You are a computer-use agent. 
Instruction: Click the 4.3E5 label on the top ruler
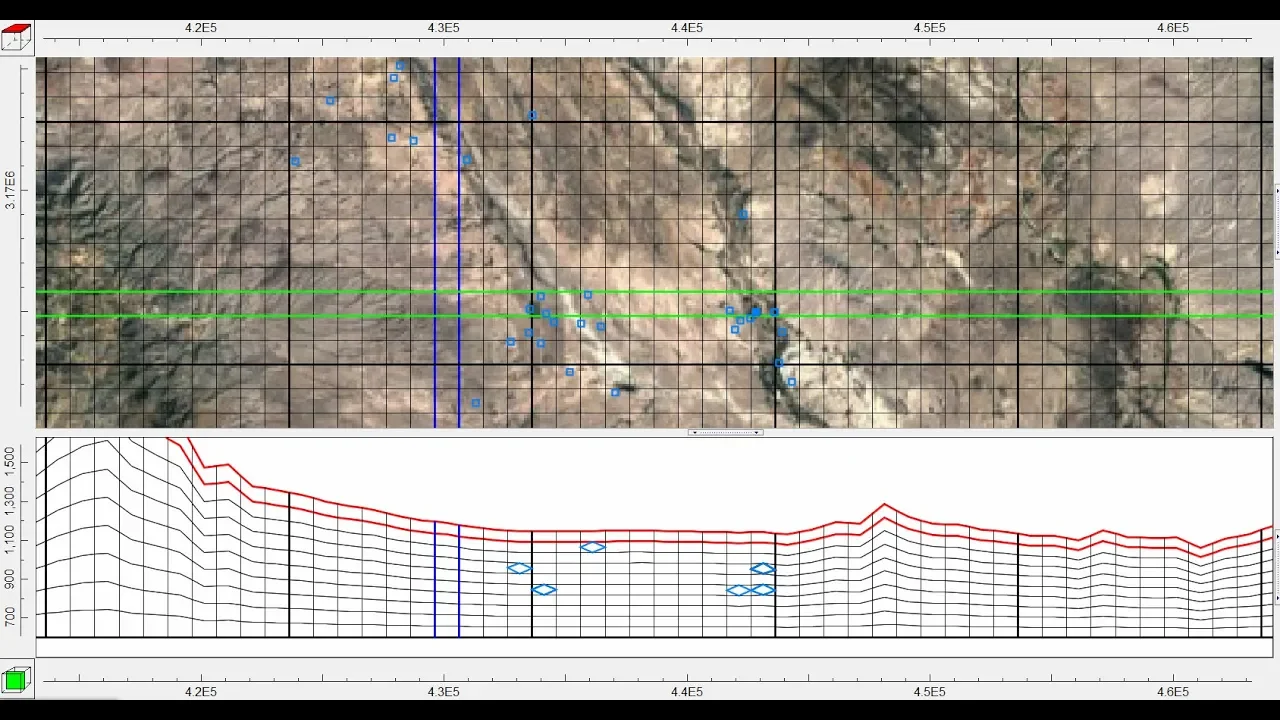point(444,28)
